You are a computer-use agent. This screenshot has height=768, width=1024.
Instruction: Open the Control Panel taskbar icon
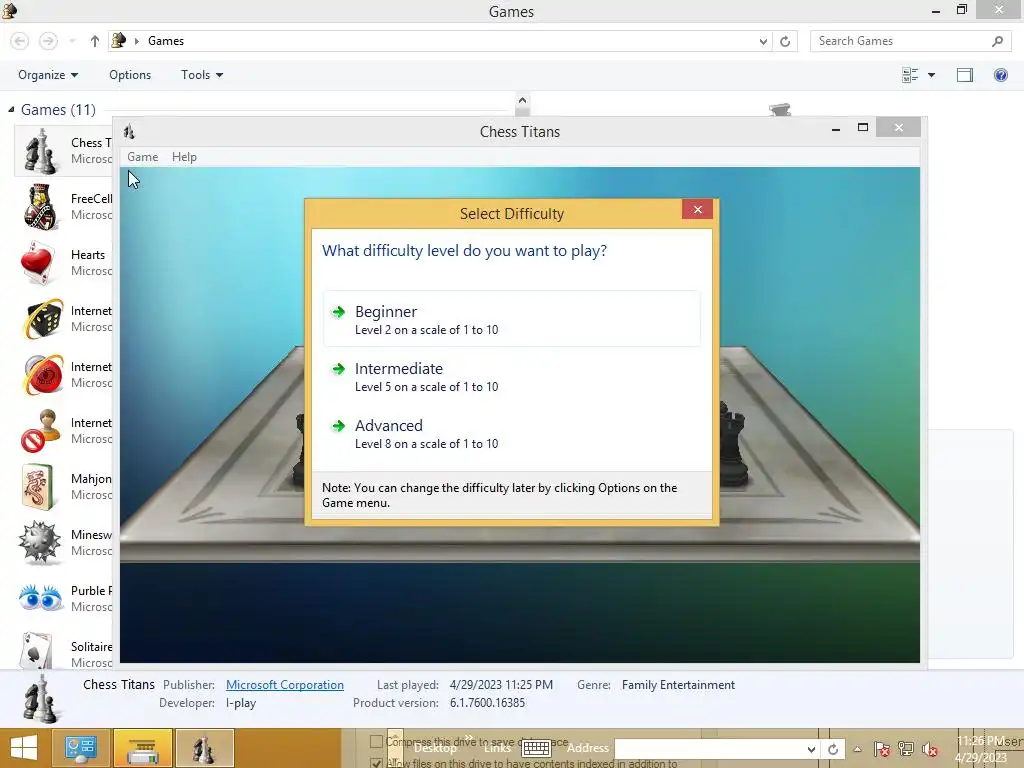point(80,748)
